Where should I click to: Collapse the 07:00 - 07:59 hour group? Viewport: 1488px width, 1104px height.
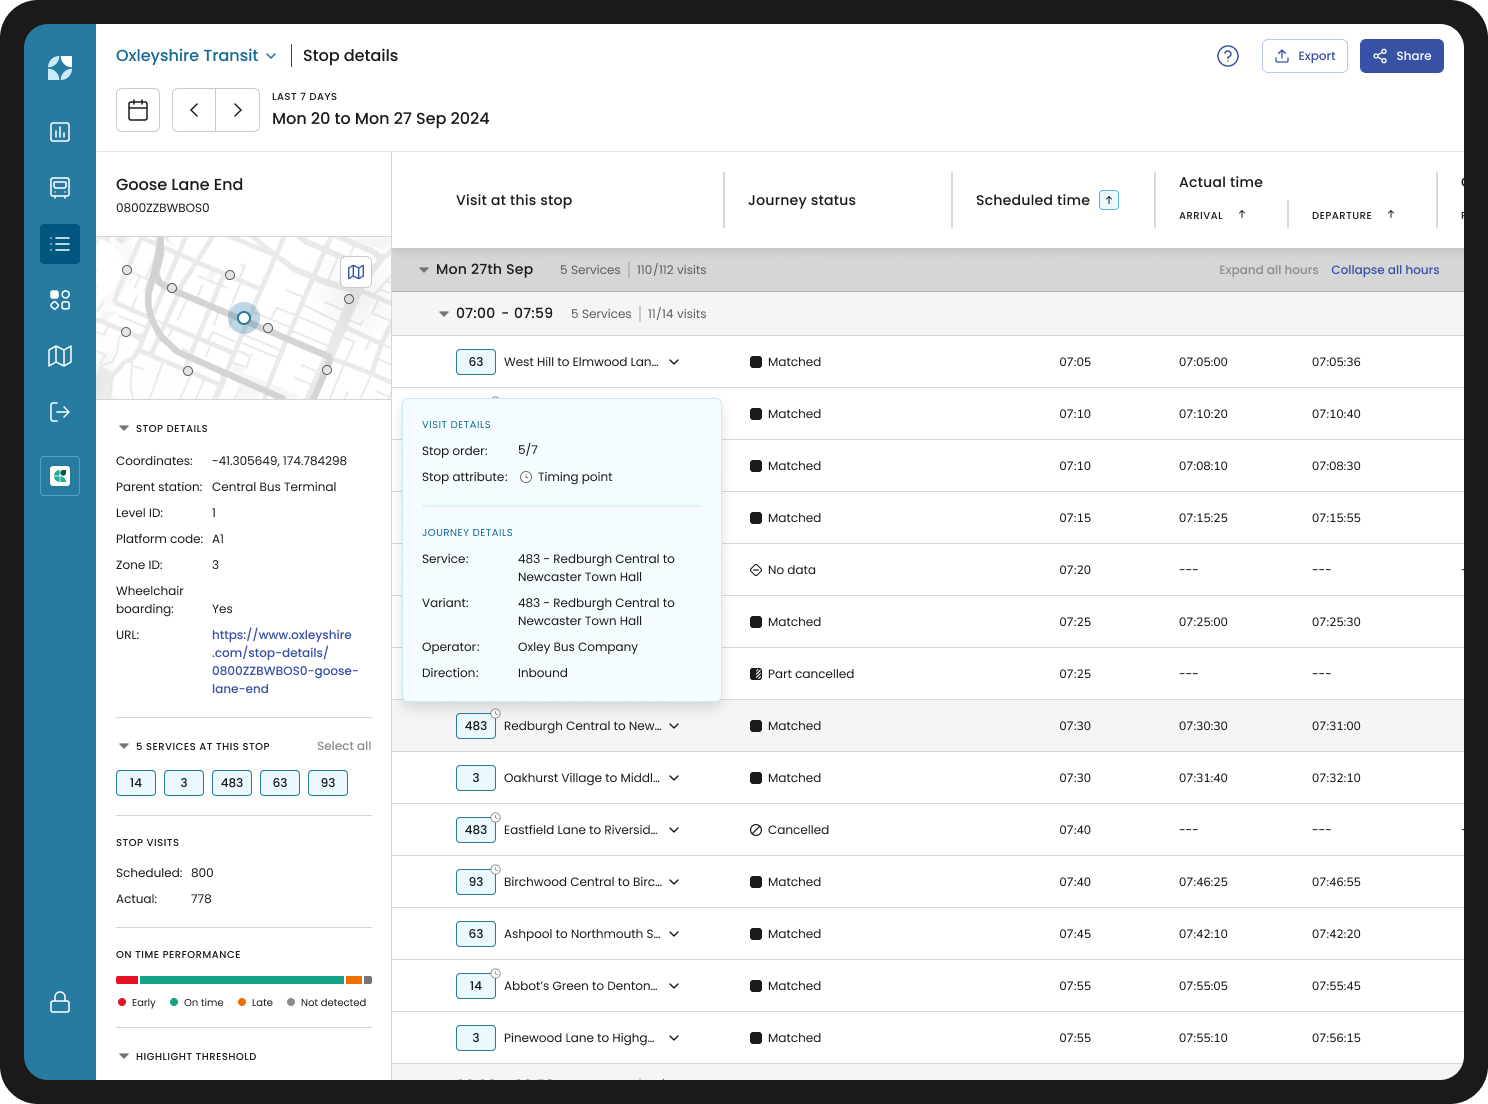point(444,314)
